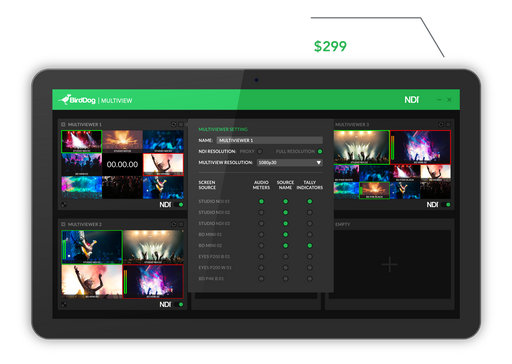This screenshot has height=364, width=512.
Task: Disable tally indicator for BD Mini 02
Action: [310, 246]
